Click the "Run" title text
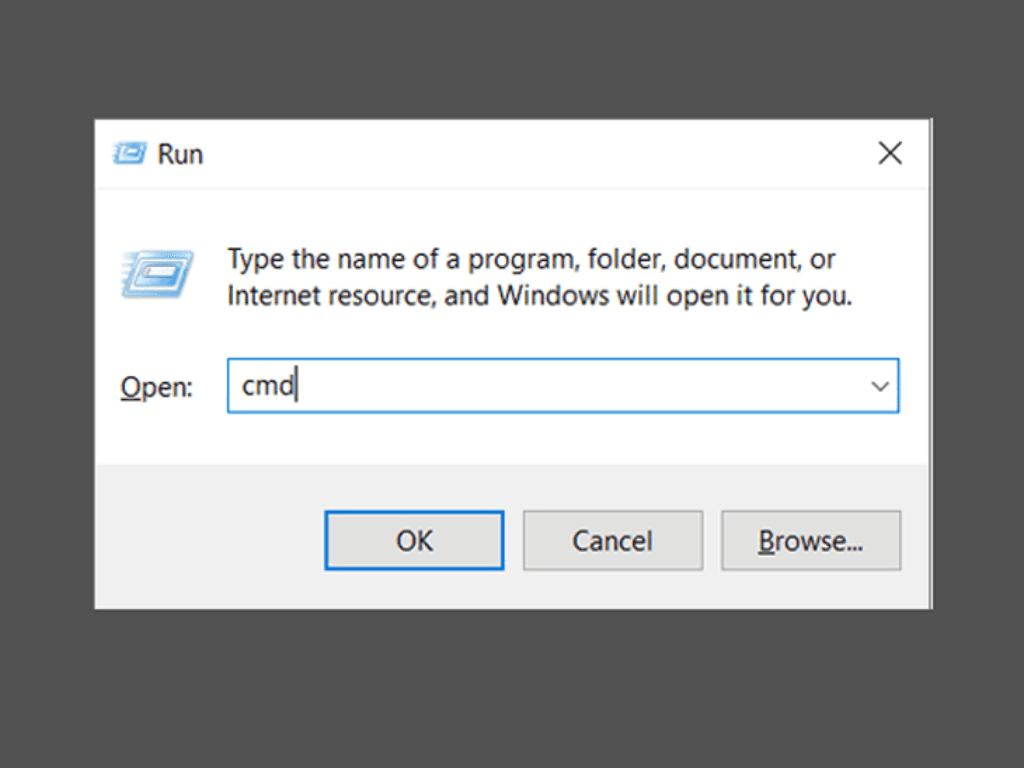The width and height of the screenshot is (1024, 768). click(180, 154)
